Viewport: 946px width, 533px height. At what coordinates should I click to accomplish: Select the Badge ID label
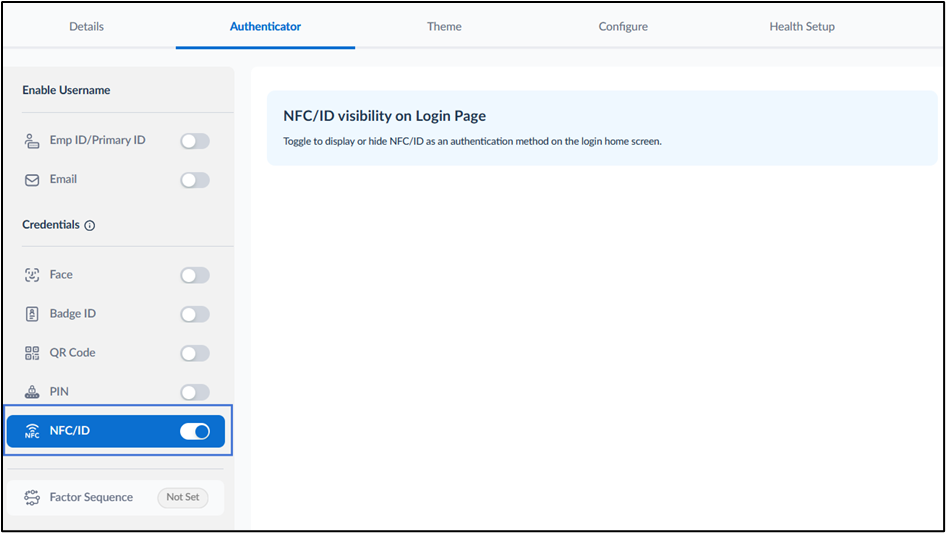[72, 314]
